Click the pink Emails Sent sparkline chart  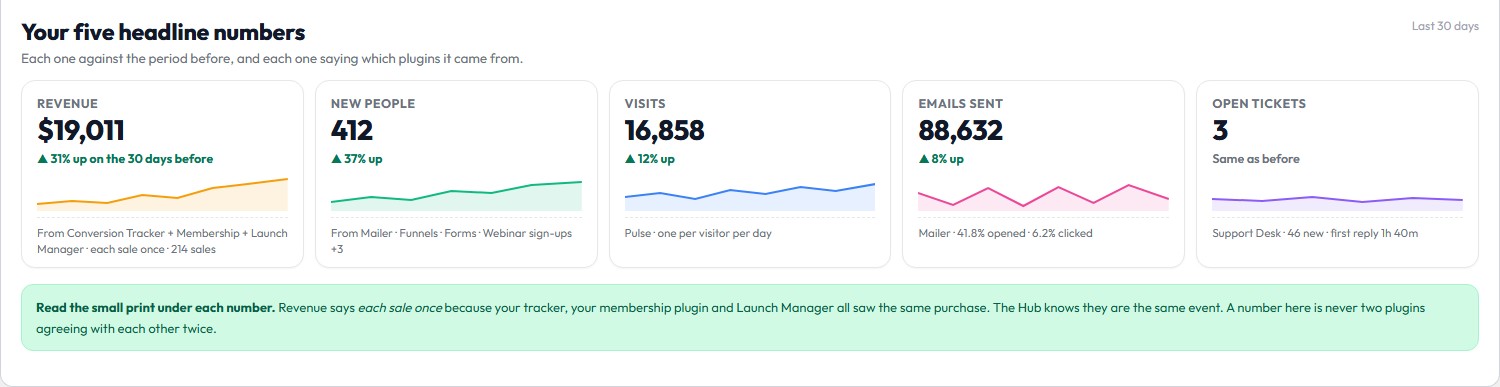tap(1044, 197)
